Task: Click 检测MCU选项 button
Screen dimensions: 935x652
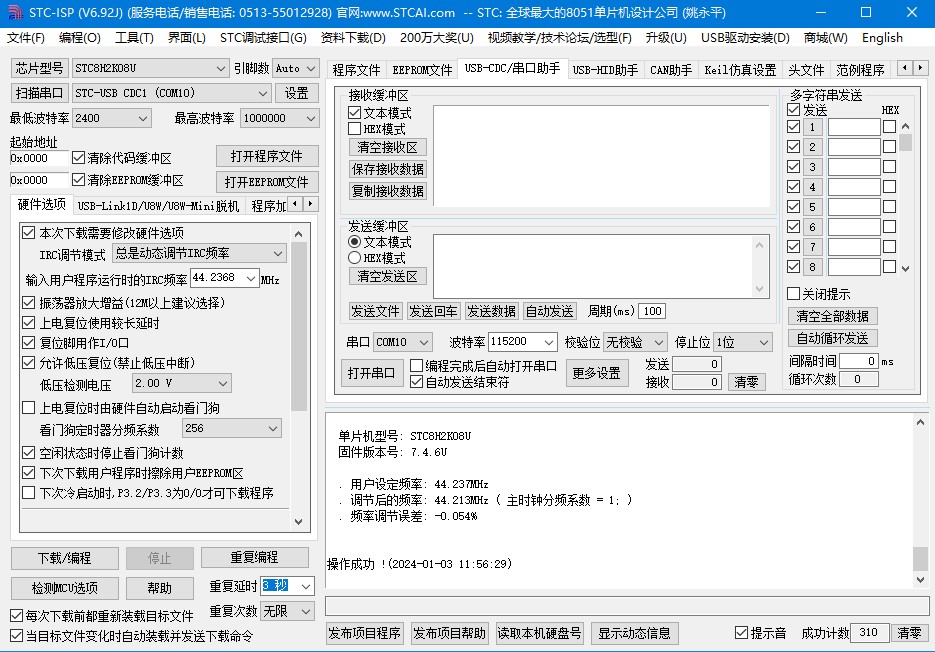Action: pyautogui.click(x=64, y=588)
